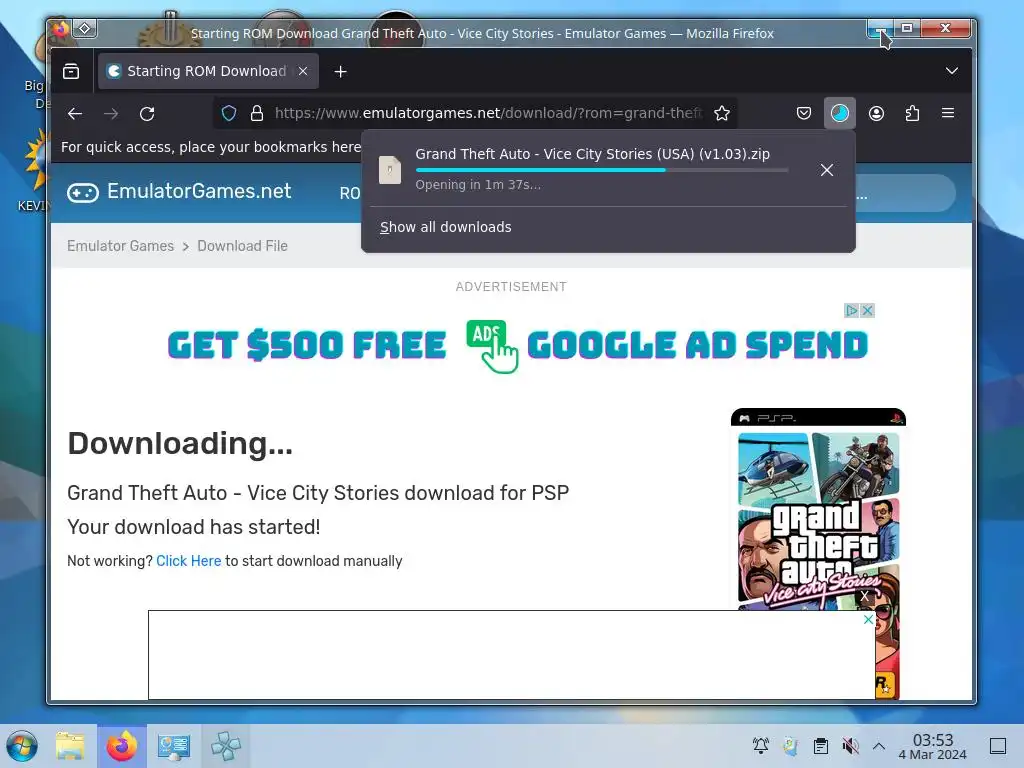Click the zip file icon in downloads panel
The image size is (1024, 768).
click(390, 170)
